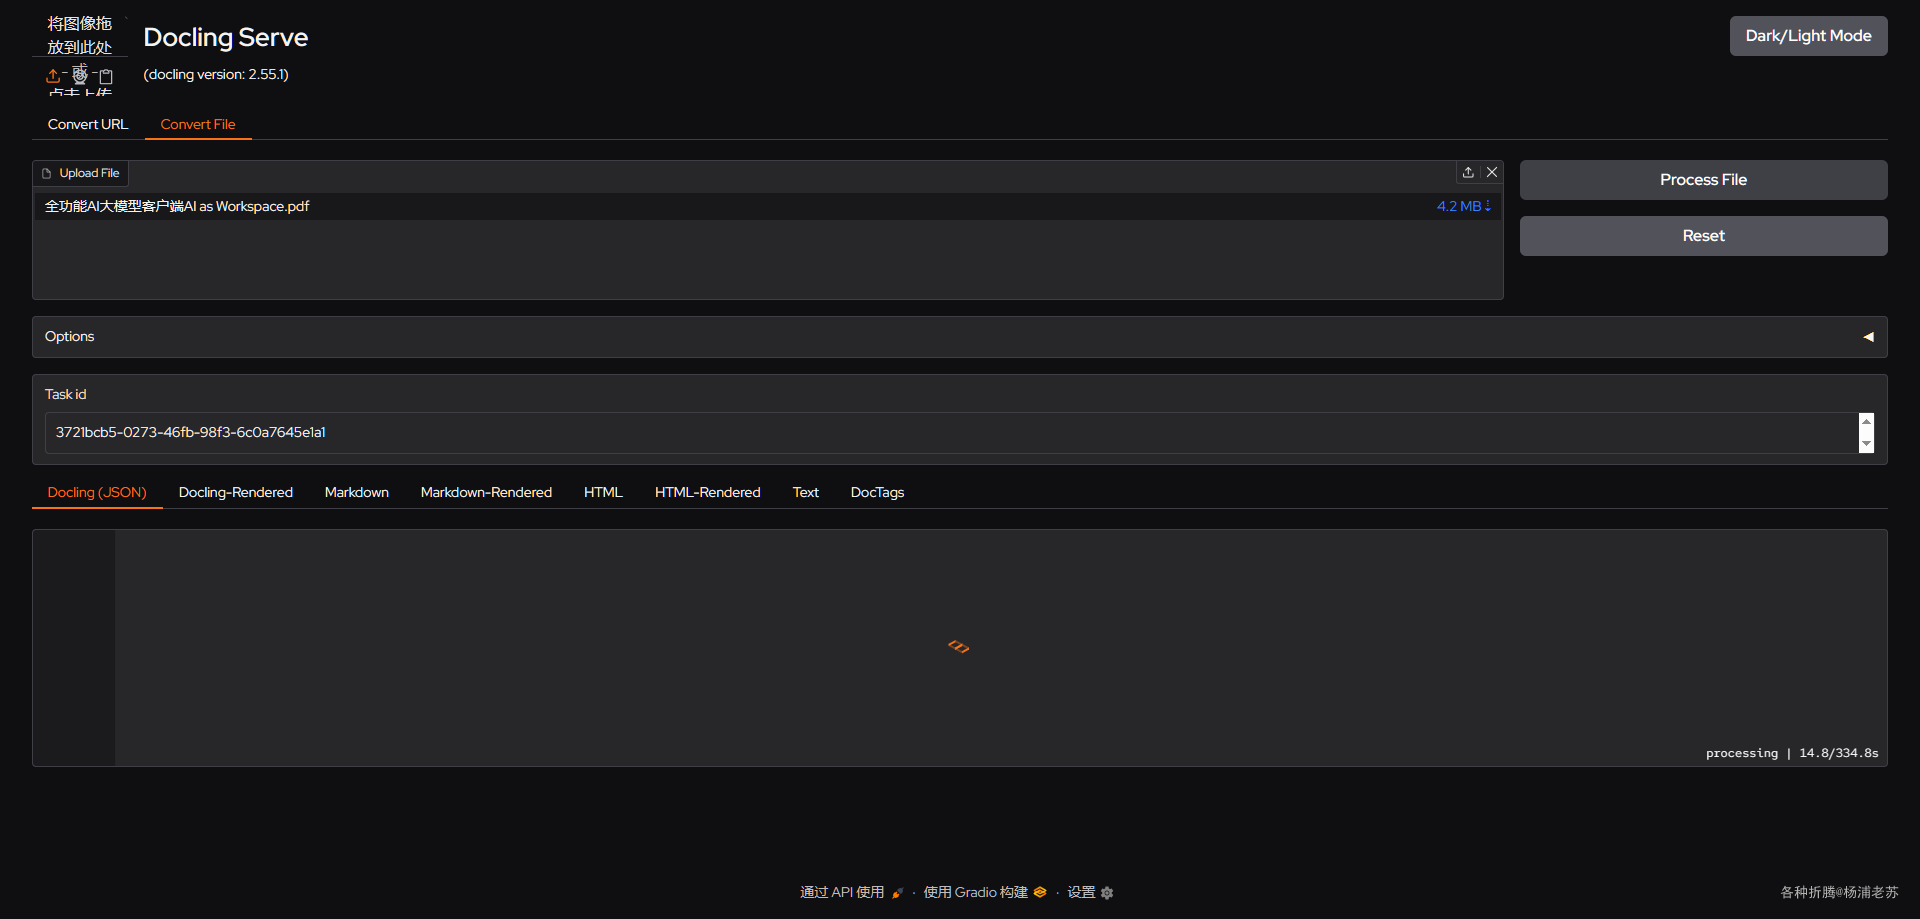Viewport: 1920px width, 919px height.
Task: Switch to the Text output tab
Action: coord(806,492)
